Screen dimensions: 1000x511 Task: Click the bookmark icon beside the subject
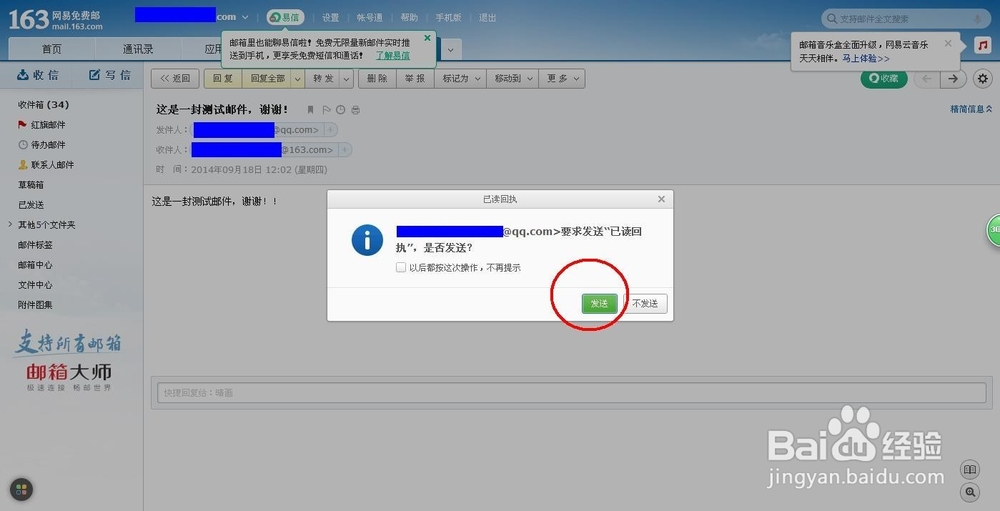311,110
